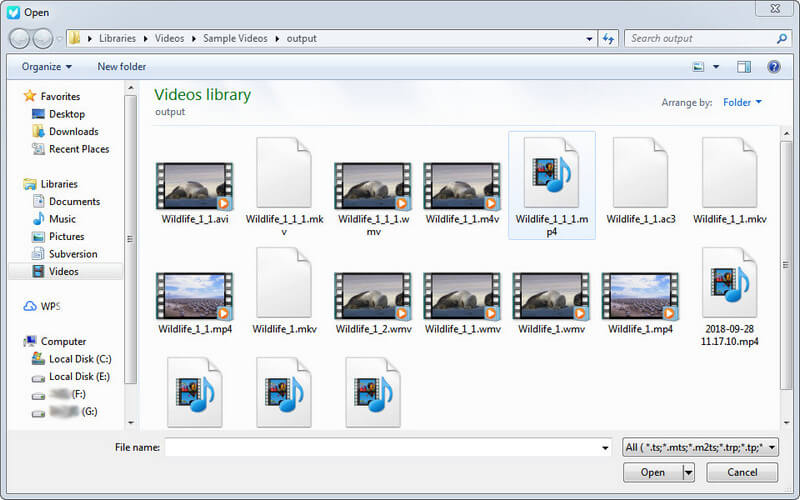This screenshot has height=500, width=800.
Task: Open Local Disk (C:) in sidebar
Action: (79, 359)
